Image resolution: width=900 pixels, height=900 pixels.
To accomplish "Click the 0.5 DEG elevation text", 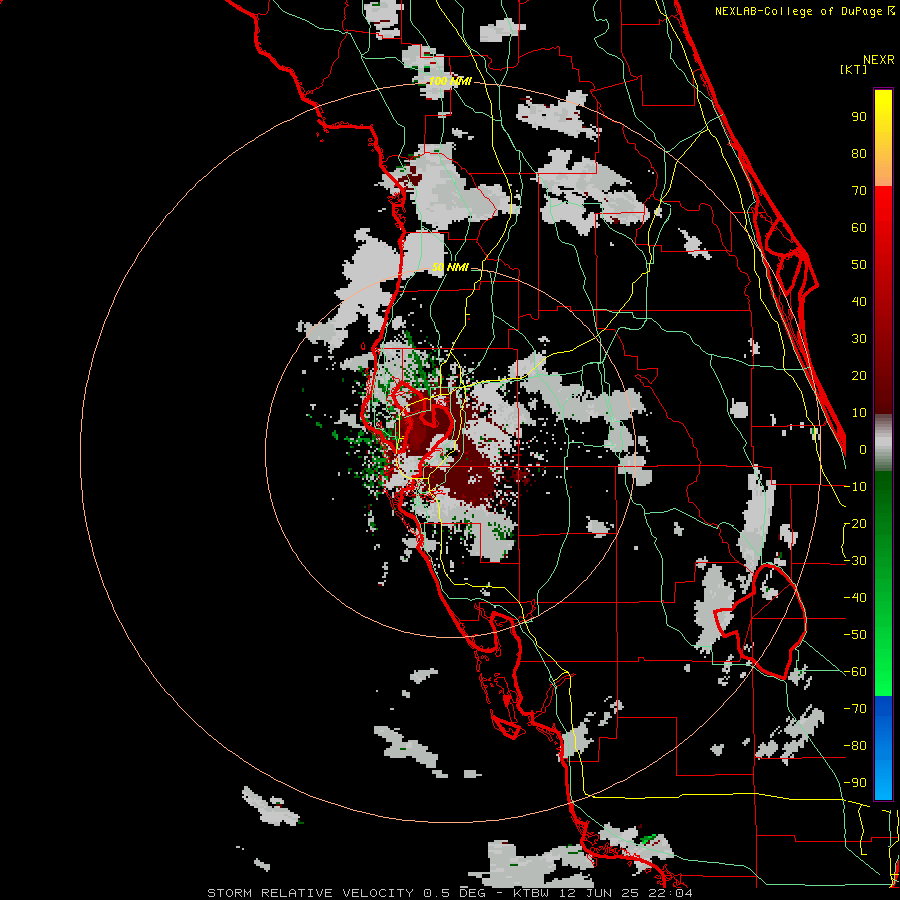I will (453, 893).
